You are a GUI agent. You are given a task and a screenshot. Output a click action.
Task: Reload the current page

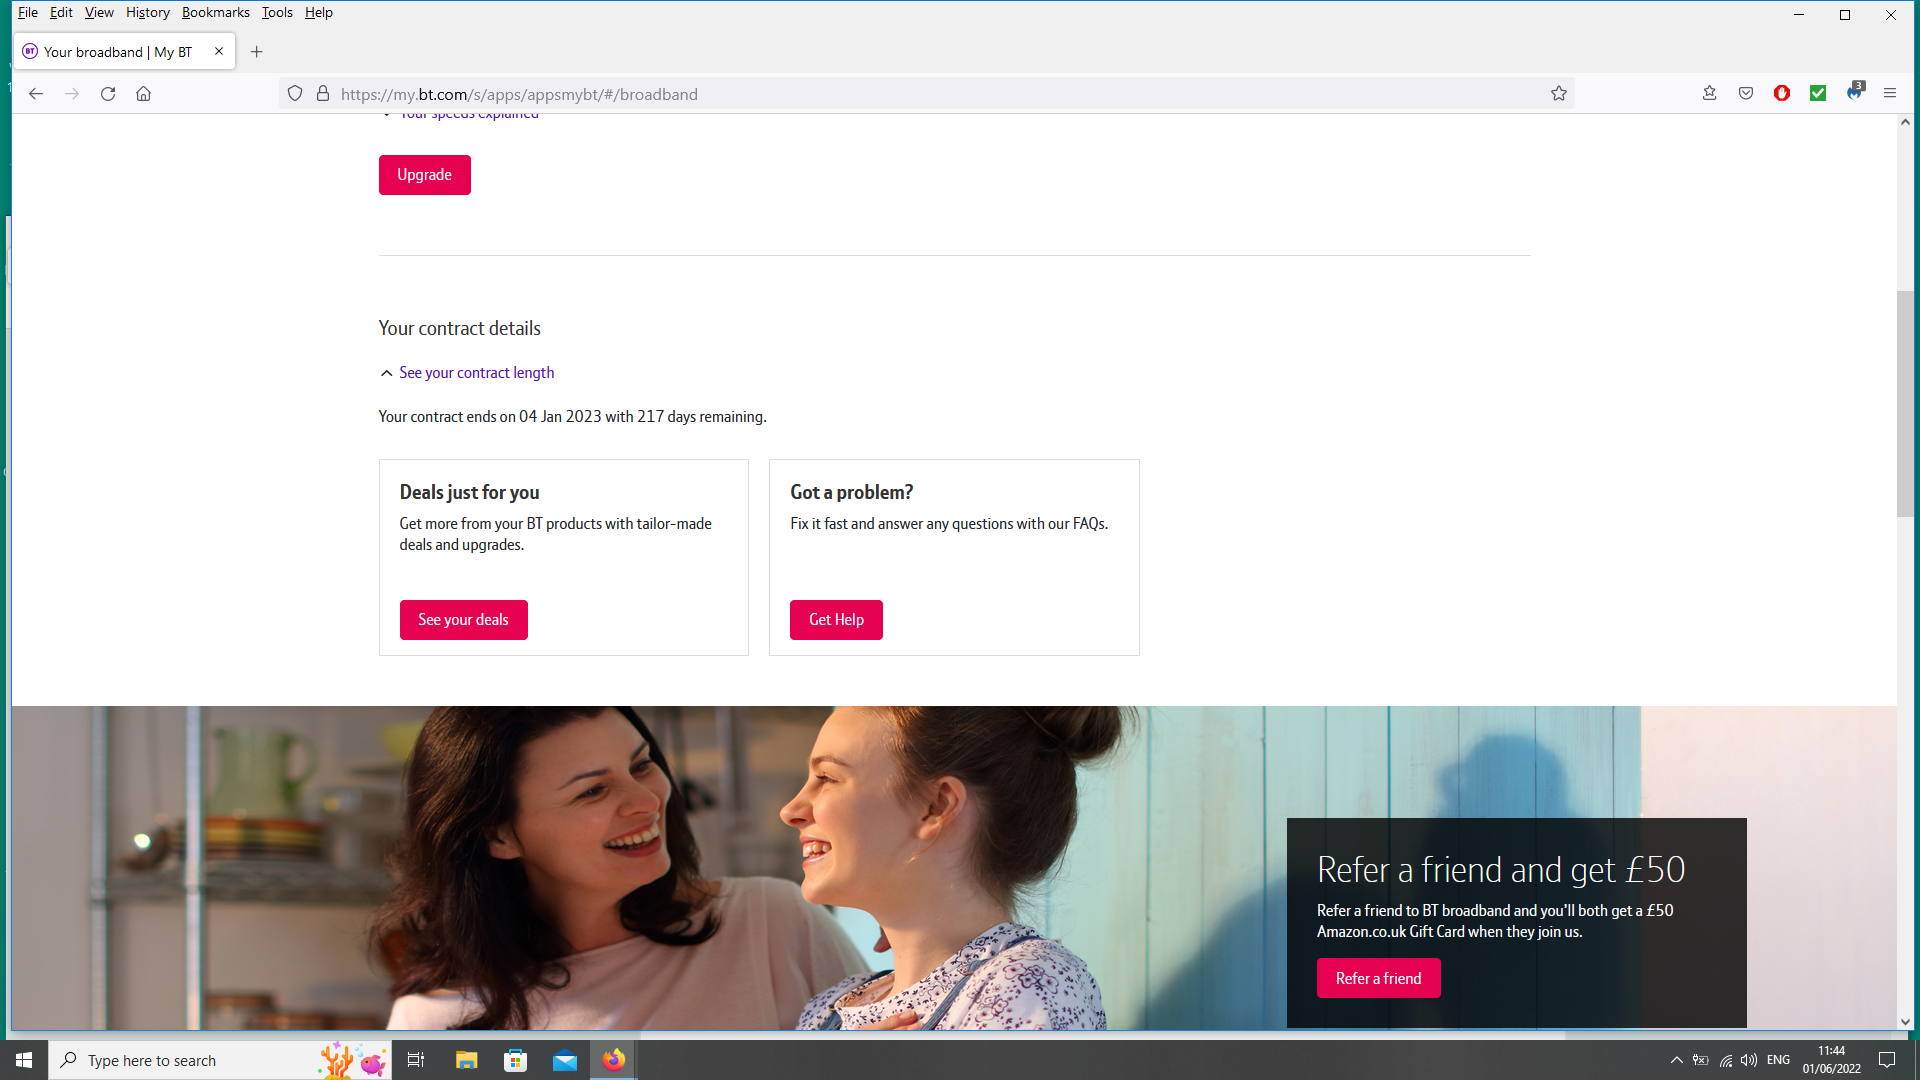point(108,94)
